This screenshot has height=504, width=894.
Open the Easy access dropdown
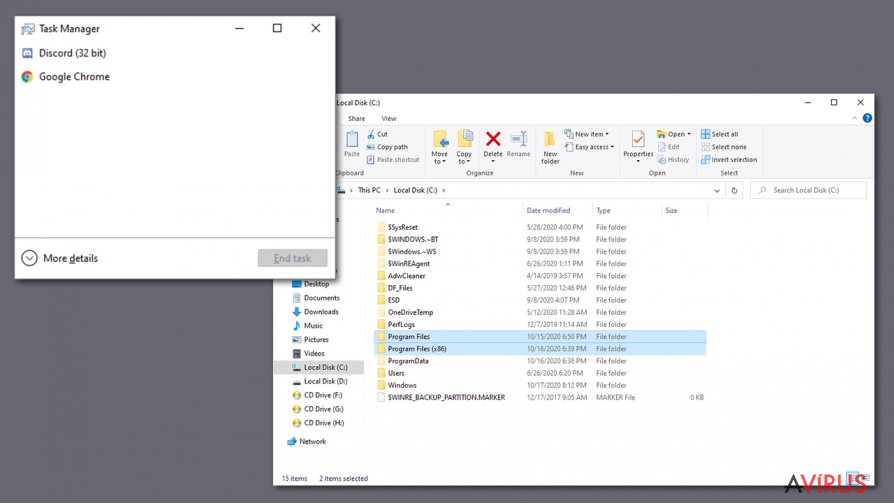click(591, 147)
